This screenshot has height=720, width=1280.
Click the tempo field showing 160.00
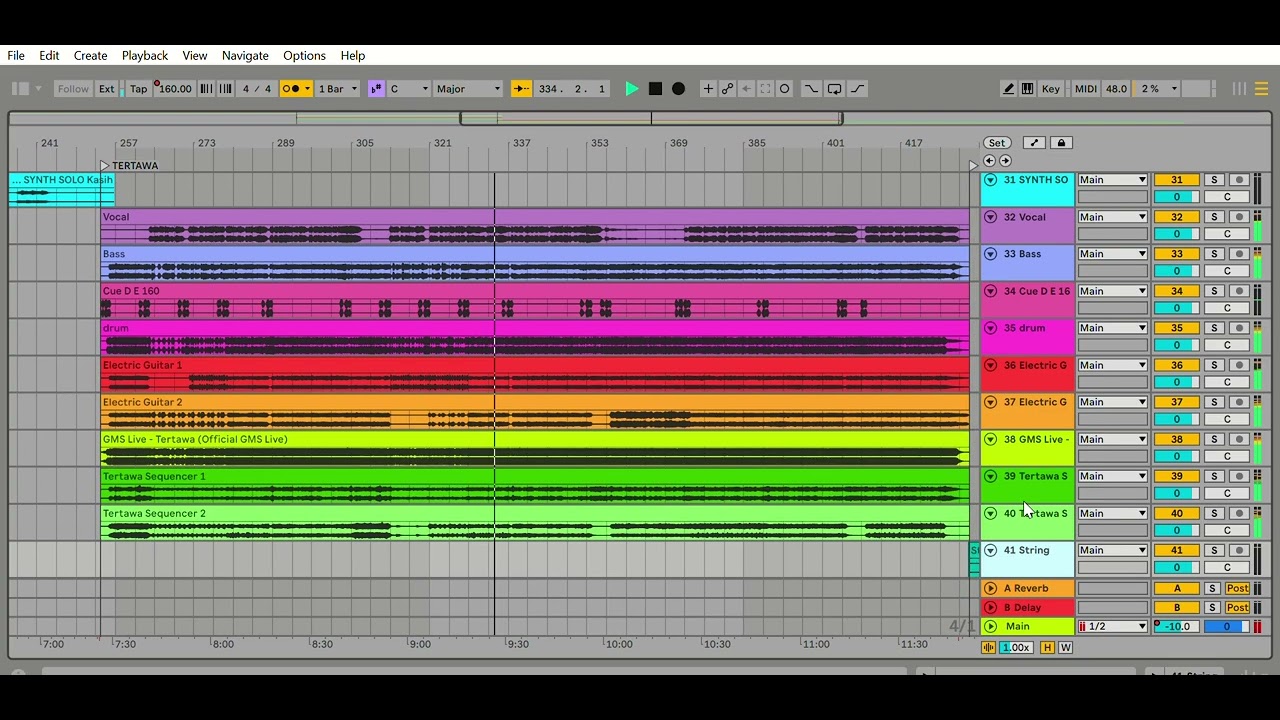coord(174,89)
